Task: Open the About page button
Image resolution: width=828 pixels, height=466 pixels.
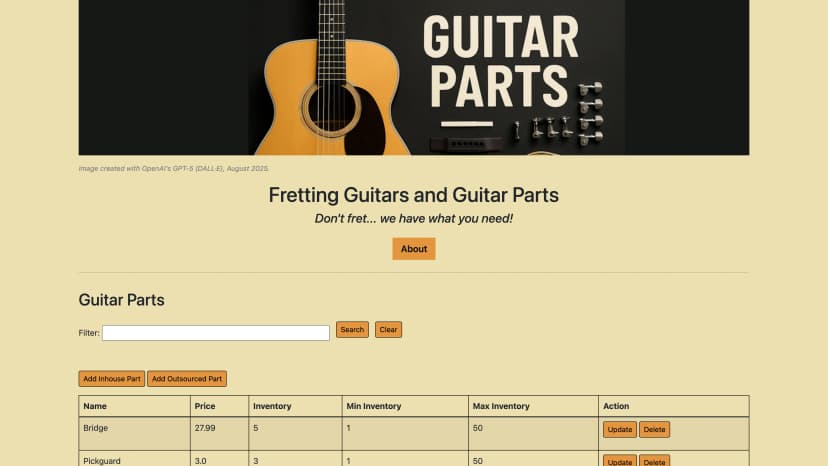Action: point(413,249)
